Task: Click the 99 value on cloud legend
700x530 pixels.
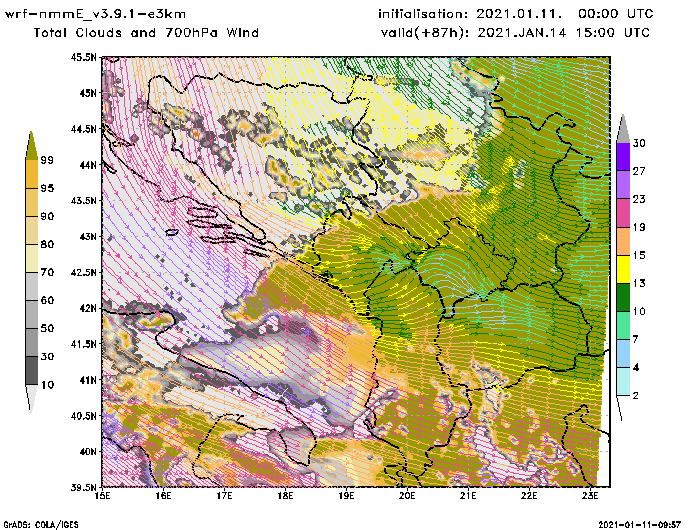Action: pos(47,160)
